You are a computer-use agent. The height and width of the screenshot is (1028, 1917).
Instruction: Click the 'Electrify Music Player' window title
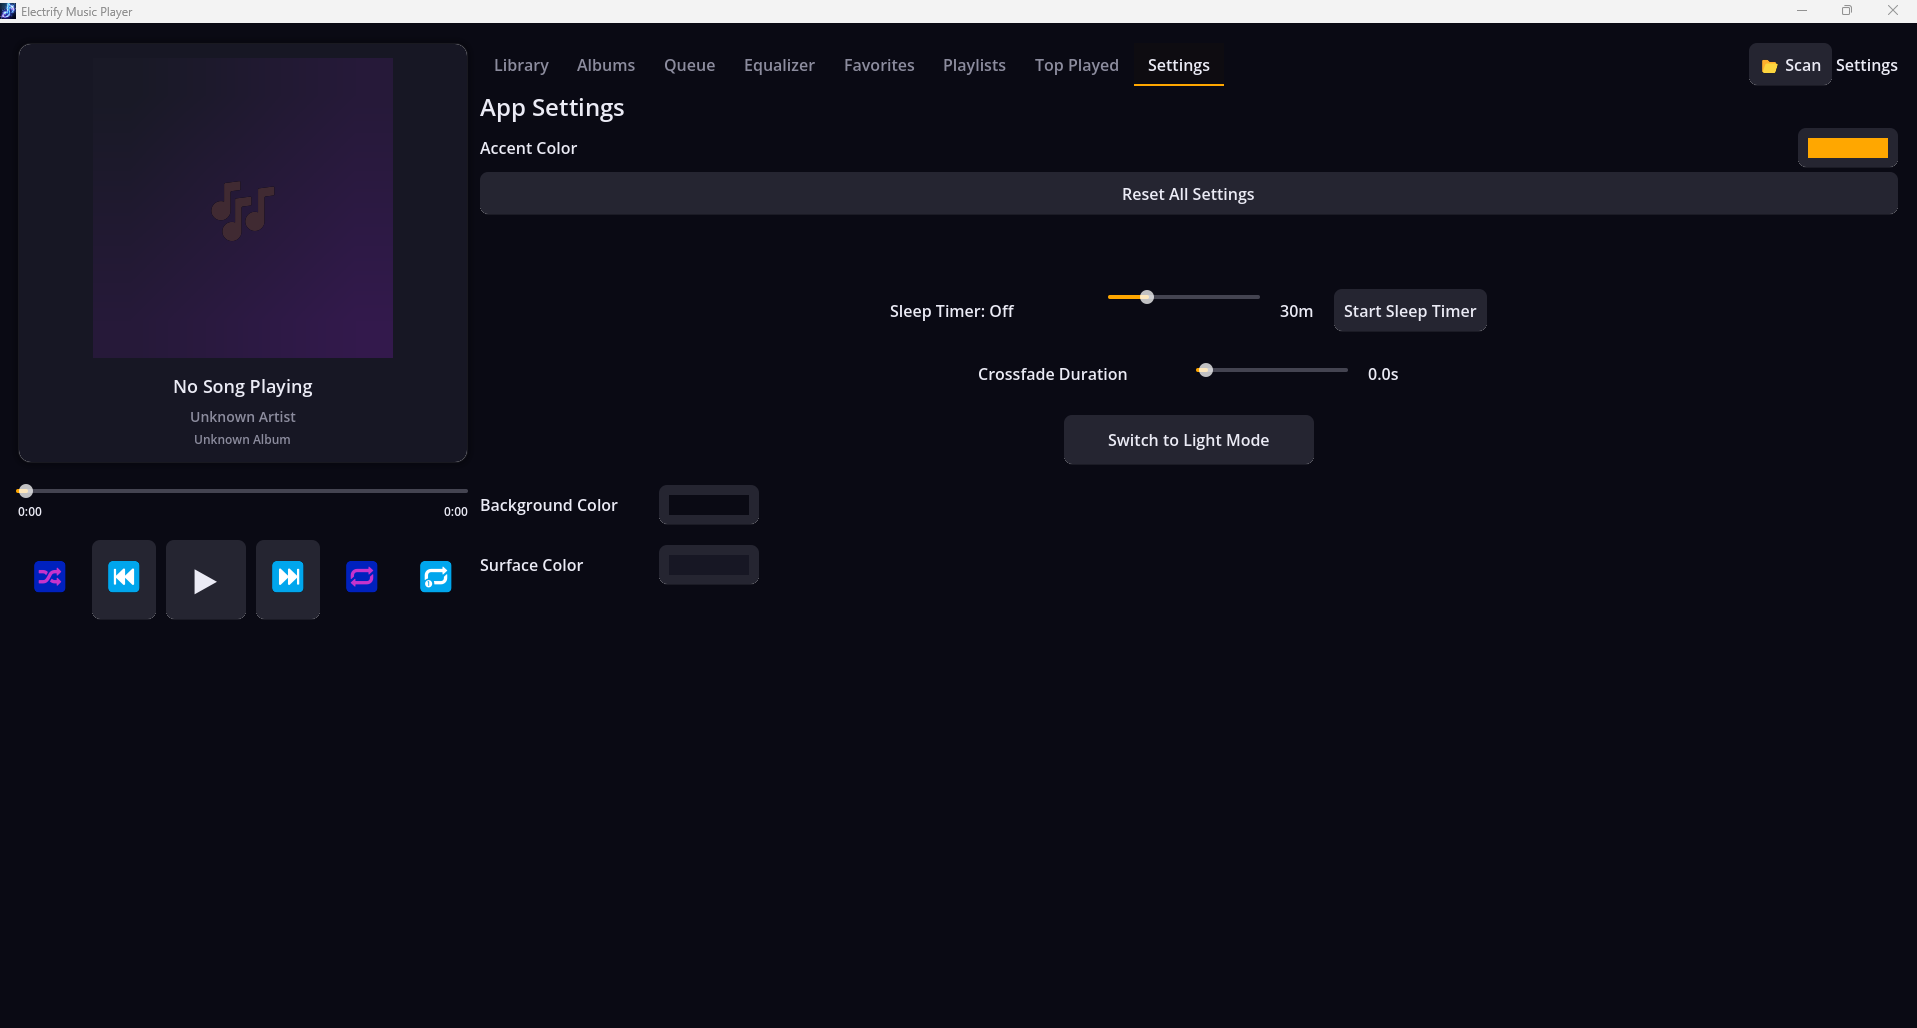point(77,12)
